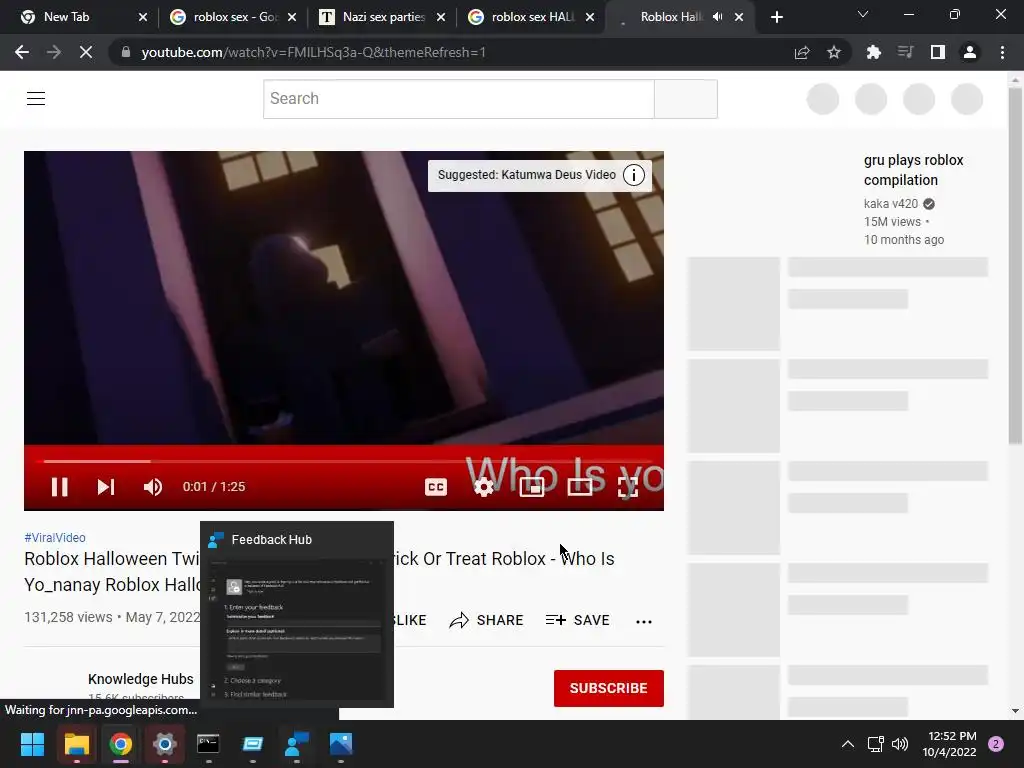
Task: Switch to the roblox sex HALL tab
Action: click(531, 17)
